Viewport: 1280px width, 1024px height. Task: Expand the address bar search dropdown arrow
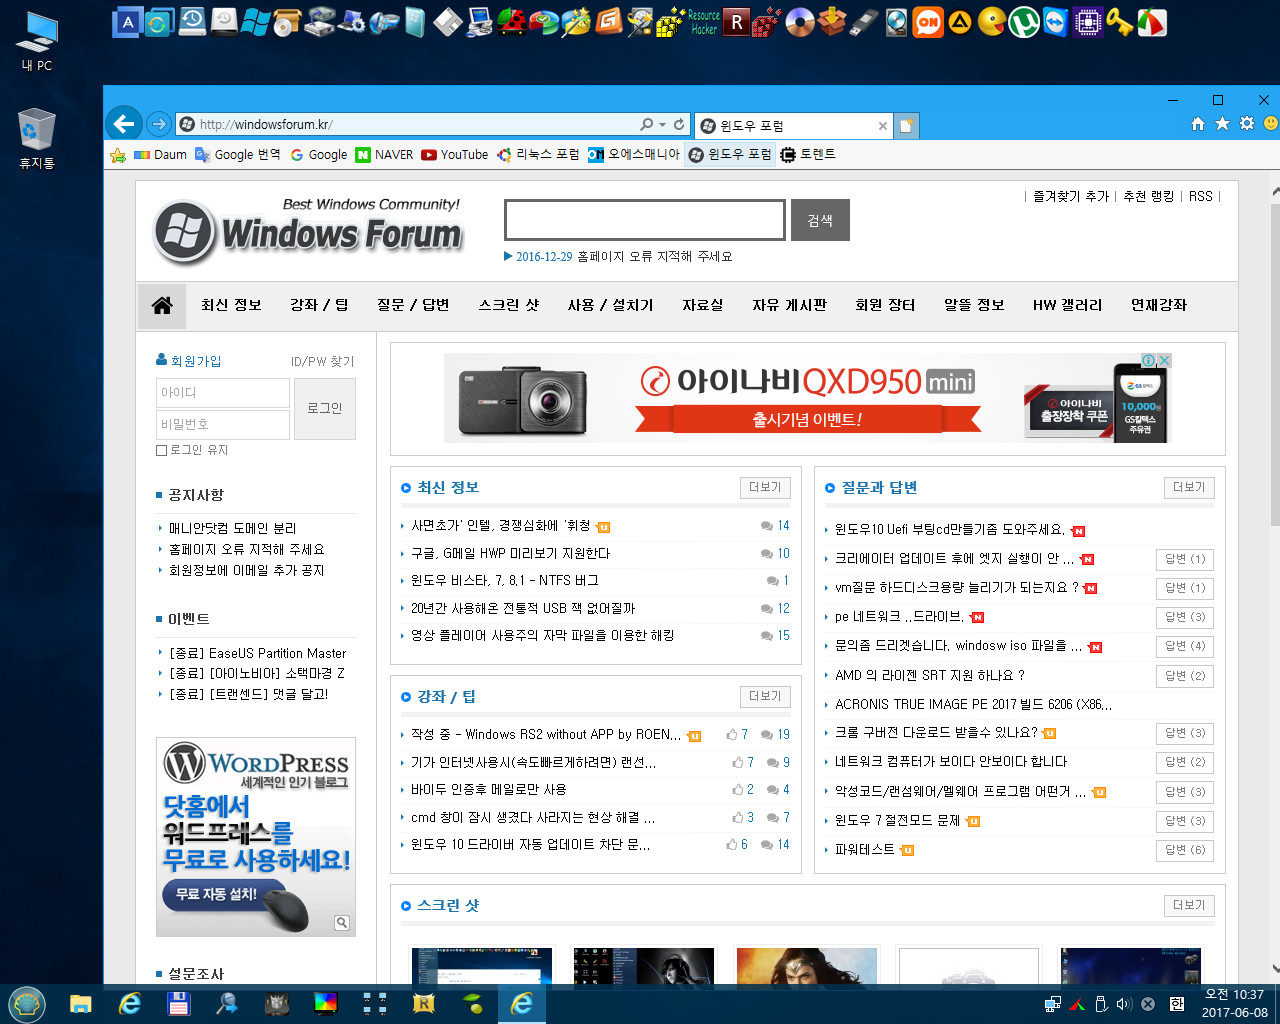pos(662,125)
